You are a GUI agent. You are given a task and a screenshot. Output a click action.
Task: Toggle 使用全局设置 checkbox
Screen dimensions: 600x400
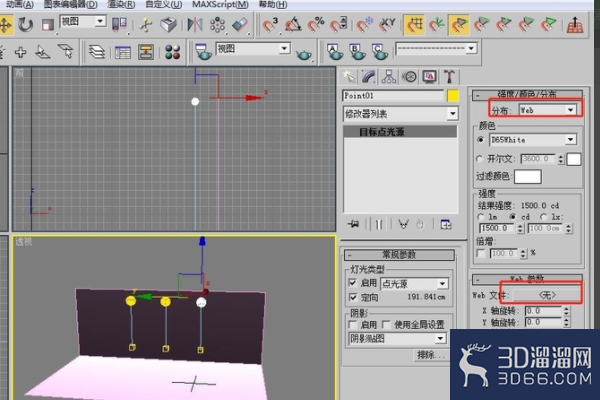pyautogui.click(x=386, y=325)
